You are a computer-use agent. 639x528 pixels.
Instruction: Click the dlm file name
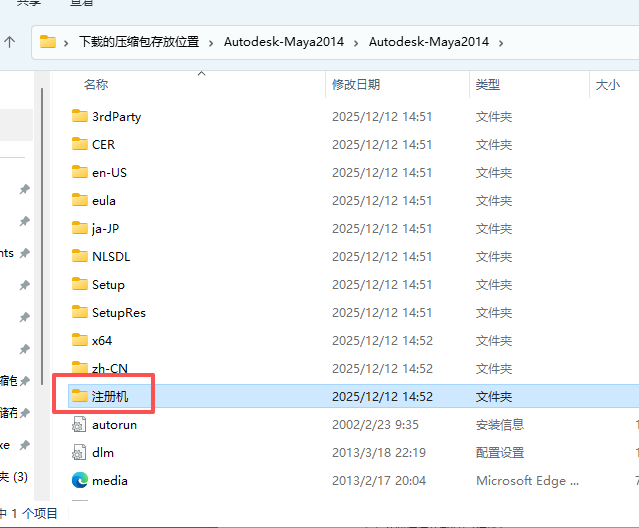pyautogui.click(x=103, y=453)
